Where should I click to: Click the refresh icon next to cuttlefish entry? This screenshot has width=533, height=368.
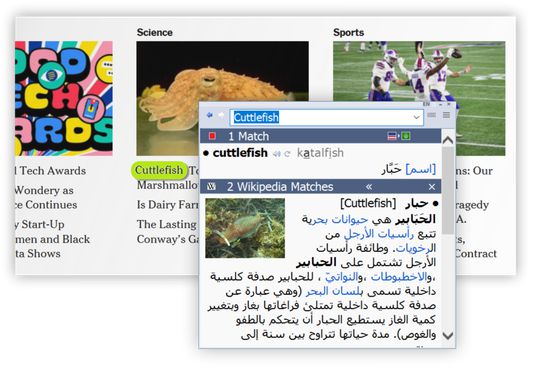287,154
